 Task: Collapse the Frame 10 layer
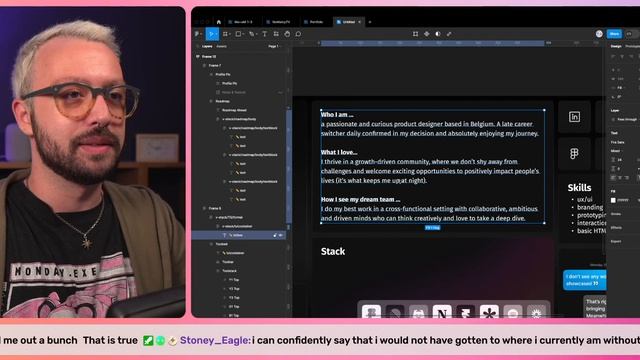point(198,56)
